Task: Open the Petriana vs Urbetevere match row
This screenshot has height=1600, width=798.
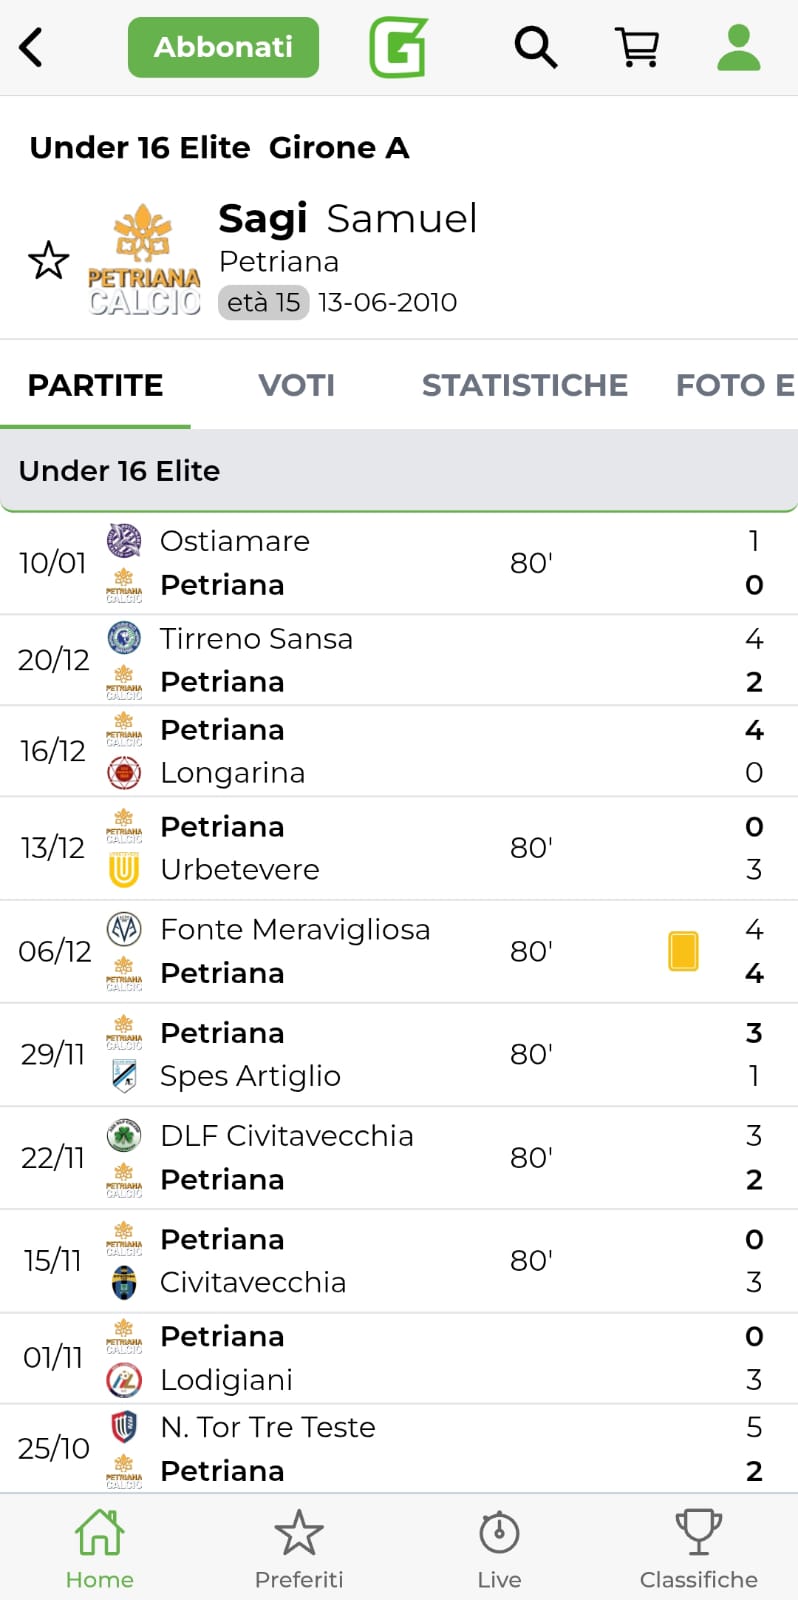Action: tap(398, 848)
